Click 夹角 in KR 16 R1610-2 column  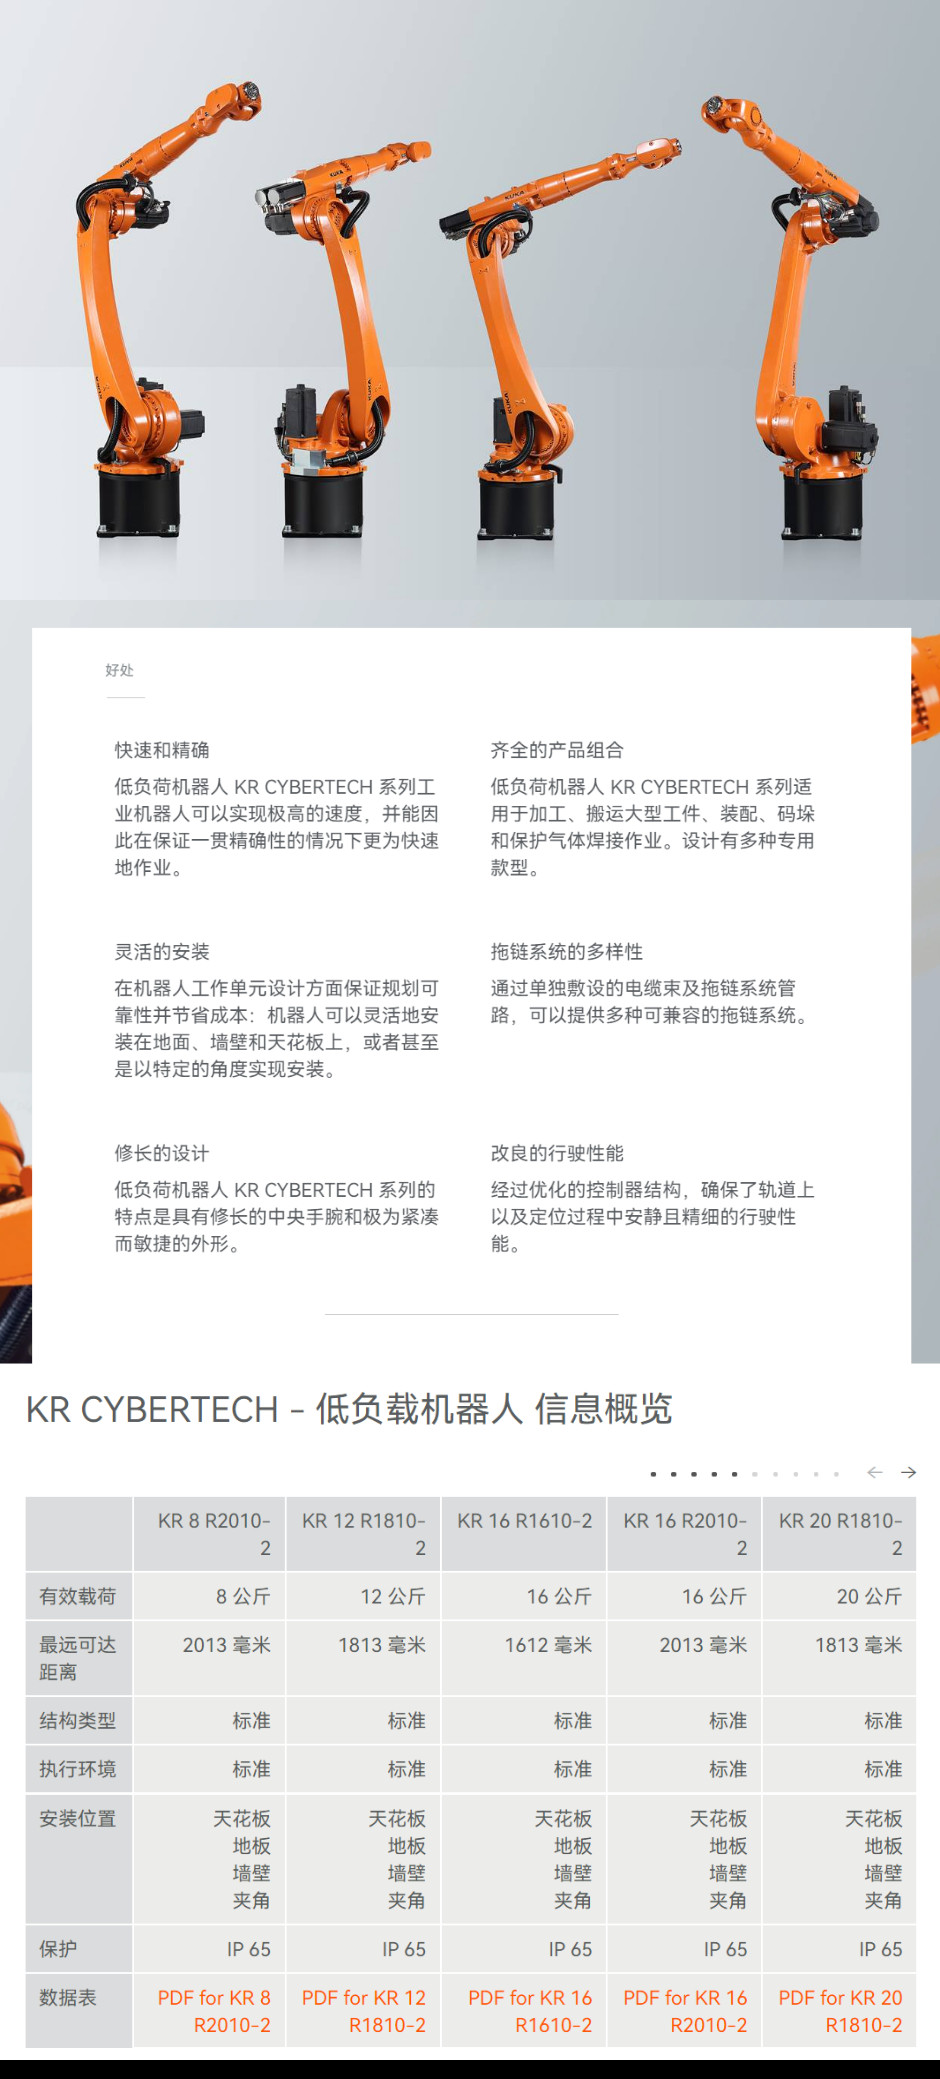point(573,1901)
